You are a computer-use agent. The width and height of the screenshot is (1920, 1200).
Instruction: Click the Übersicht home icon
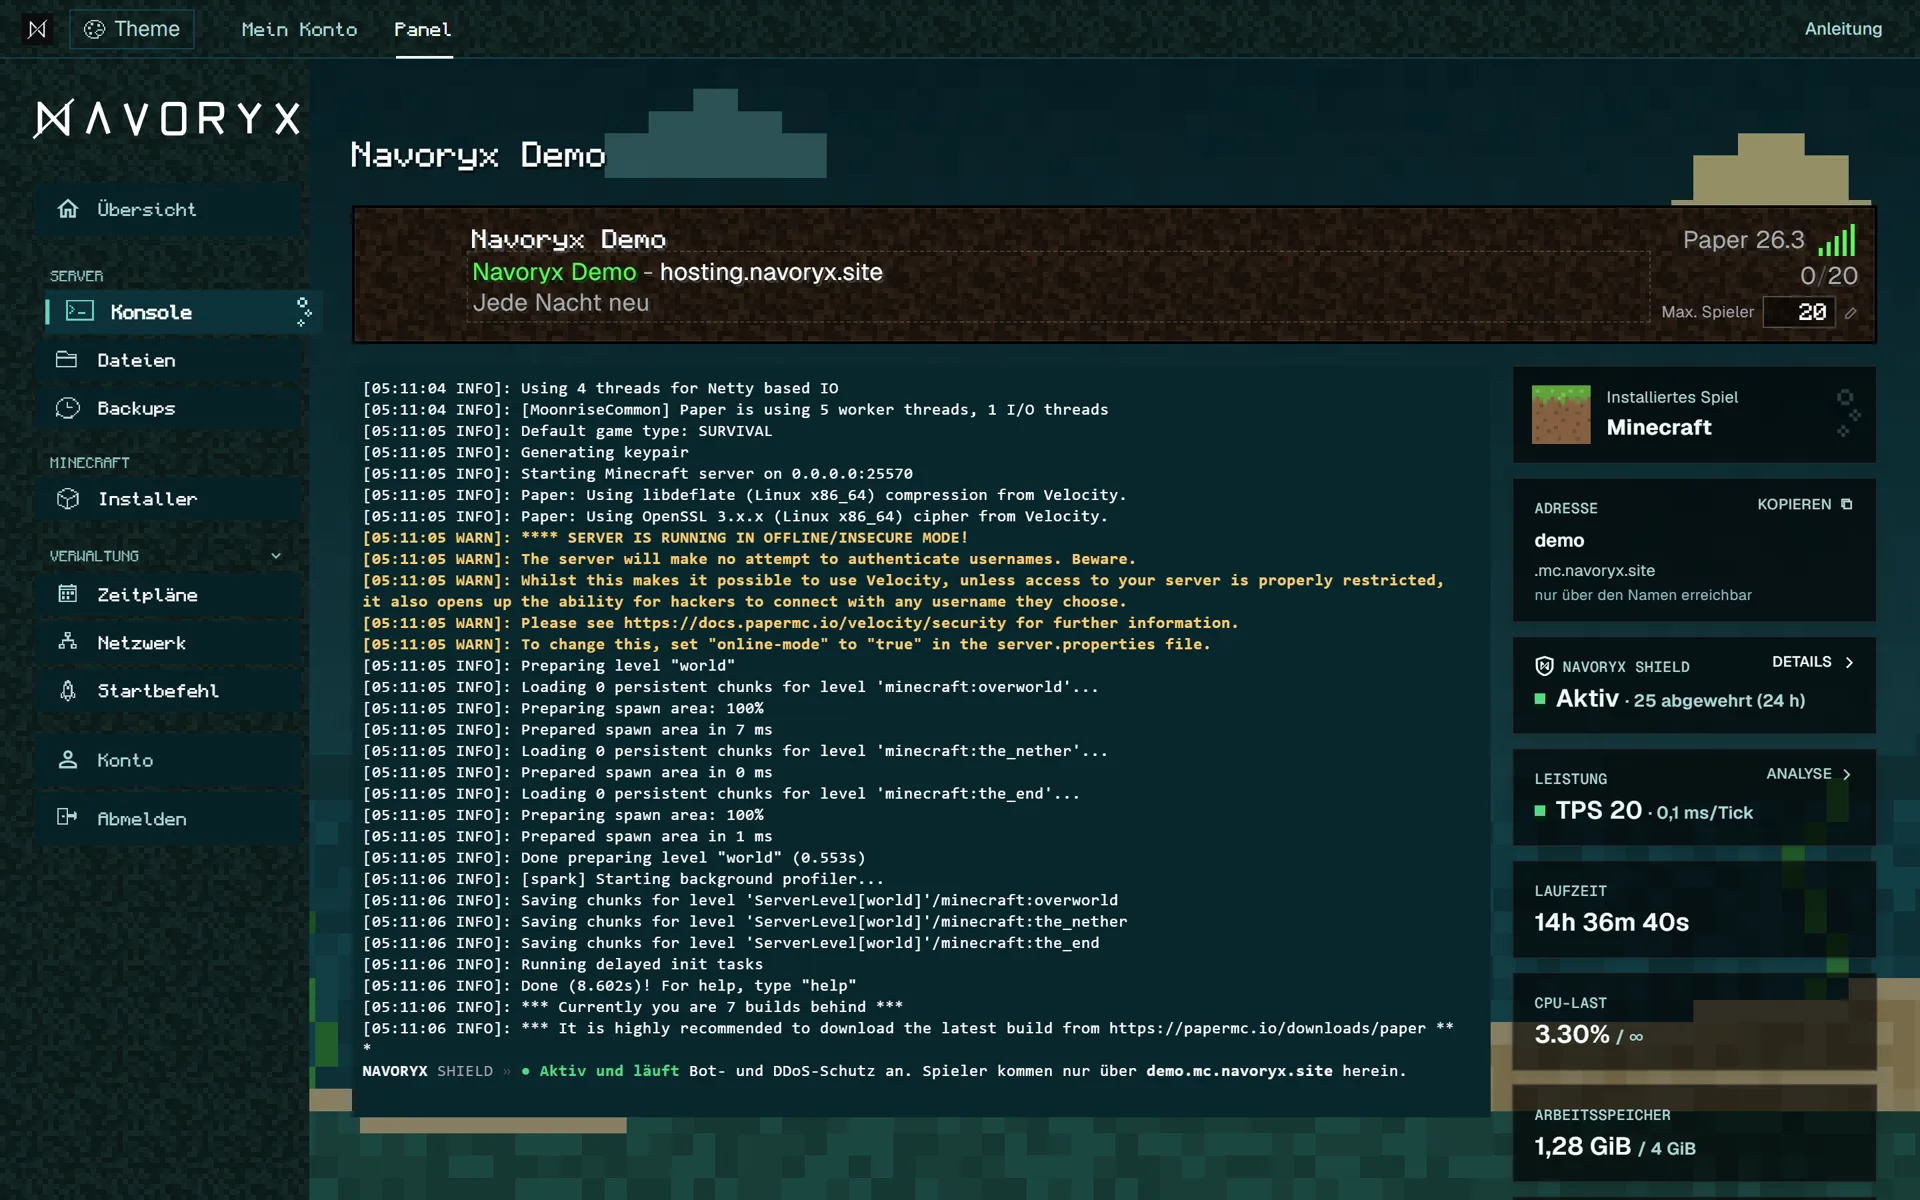click(x=67, y=209)
